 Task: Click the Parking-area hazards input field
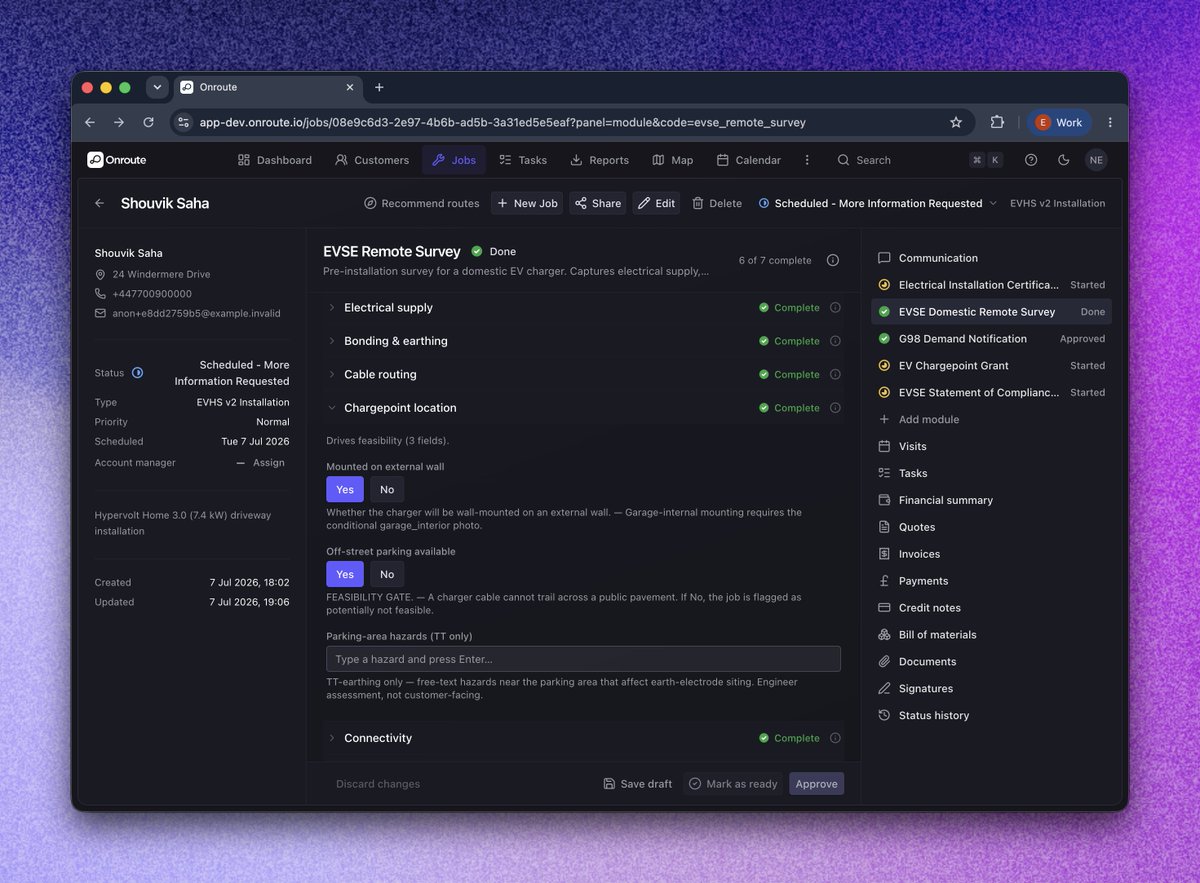(x=583, y=659)
